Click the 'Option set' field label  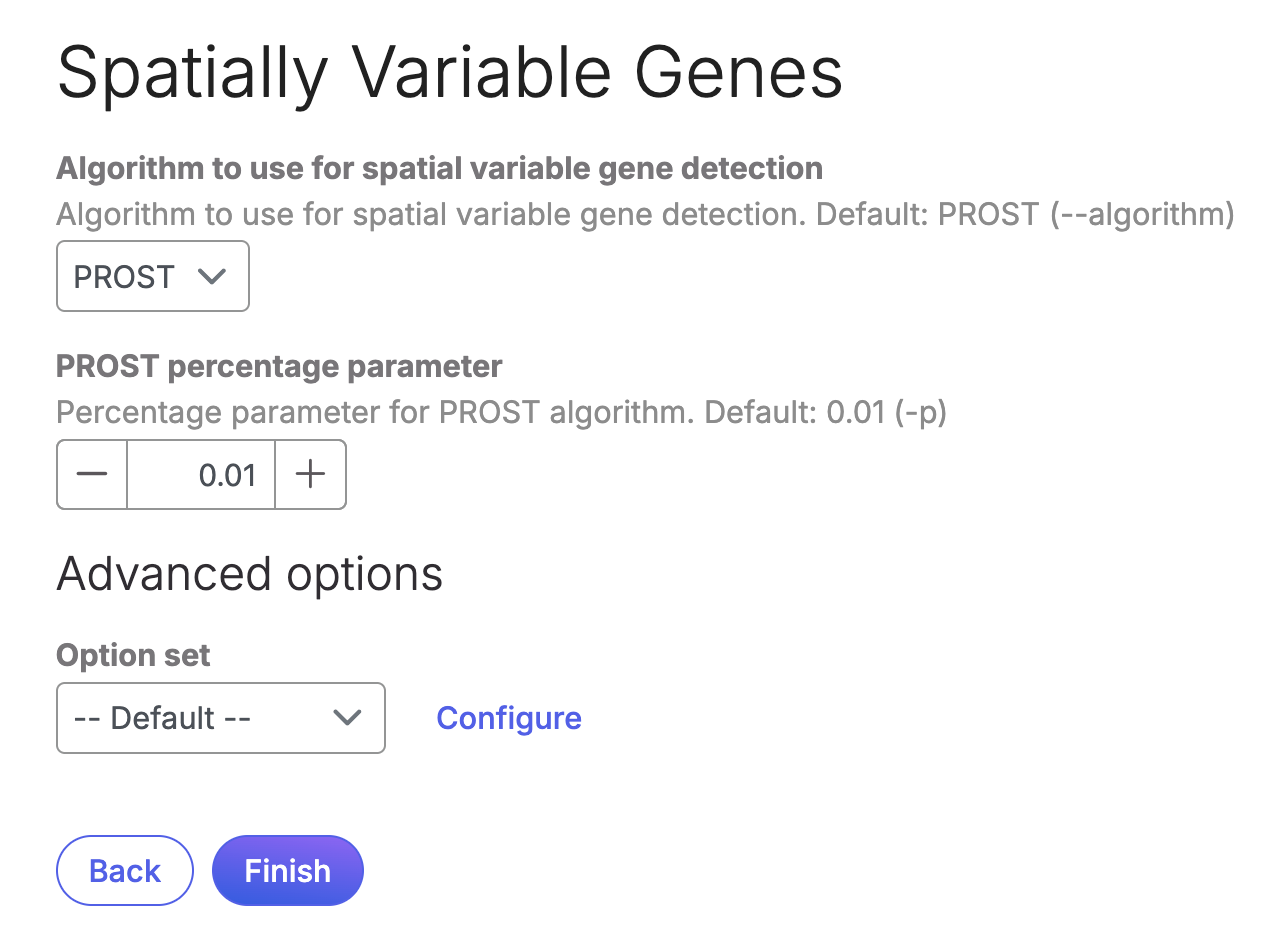click(133, 656)
